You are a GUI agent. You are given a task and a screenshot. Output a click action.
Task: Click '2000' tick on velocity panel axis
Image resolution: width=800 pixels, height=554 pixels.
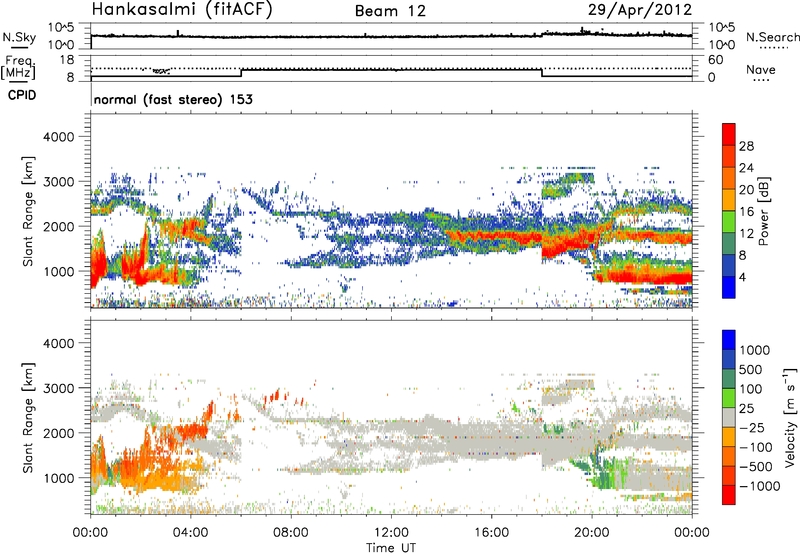click(x=58, y=433)
